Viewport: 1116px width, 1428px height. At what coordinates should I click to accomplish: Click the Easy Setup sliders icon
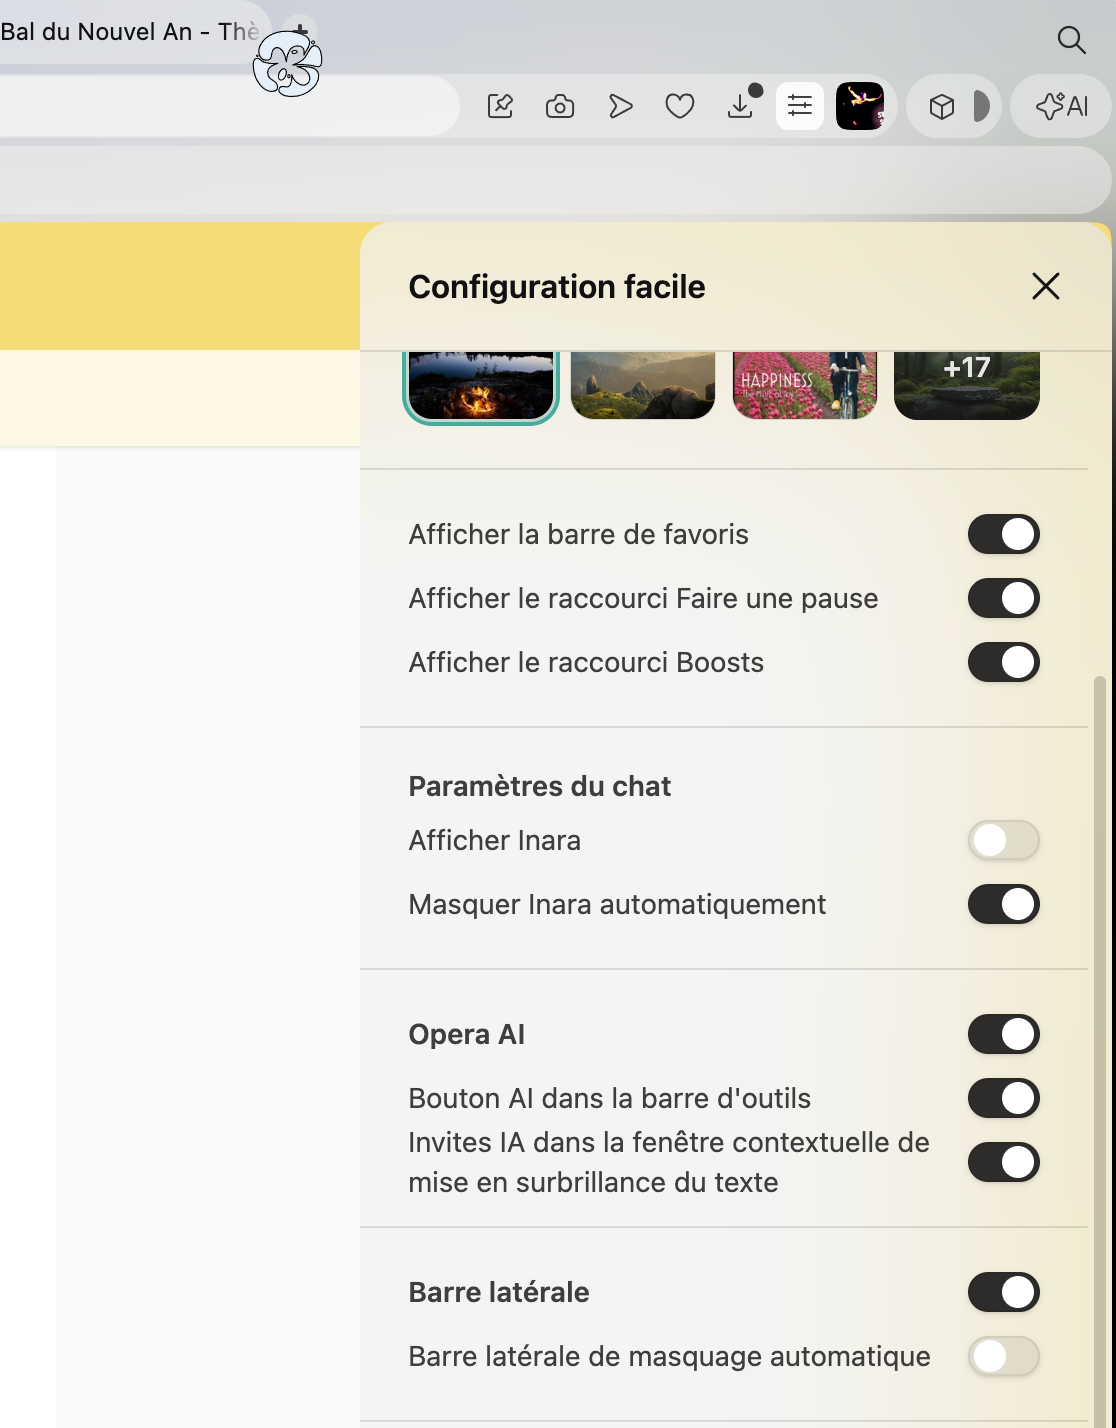[x=800, y=106]
